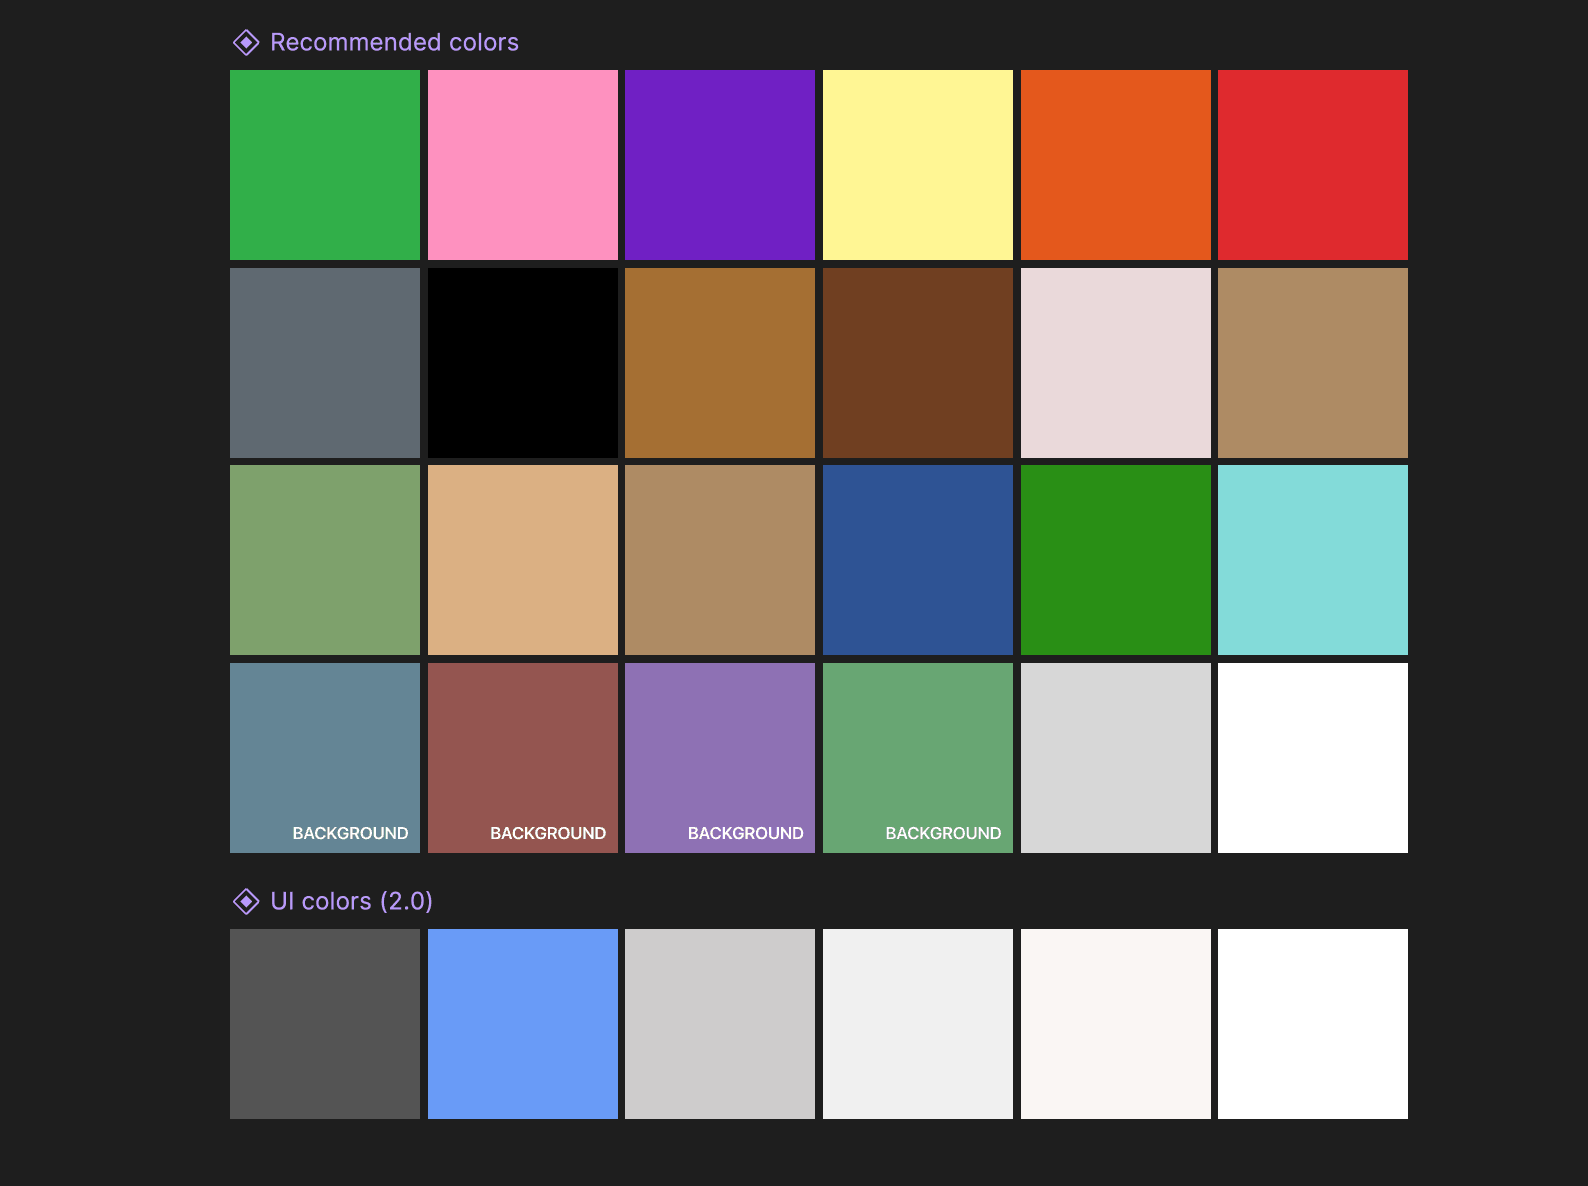Pick the muted green BACKGROUND swatch
This screenshot has height=1186, width=1588.
[917, 757]
